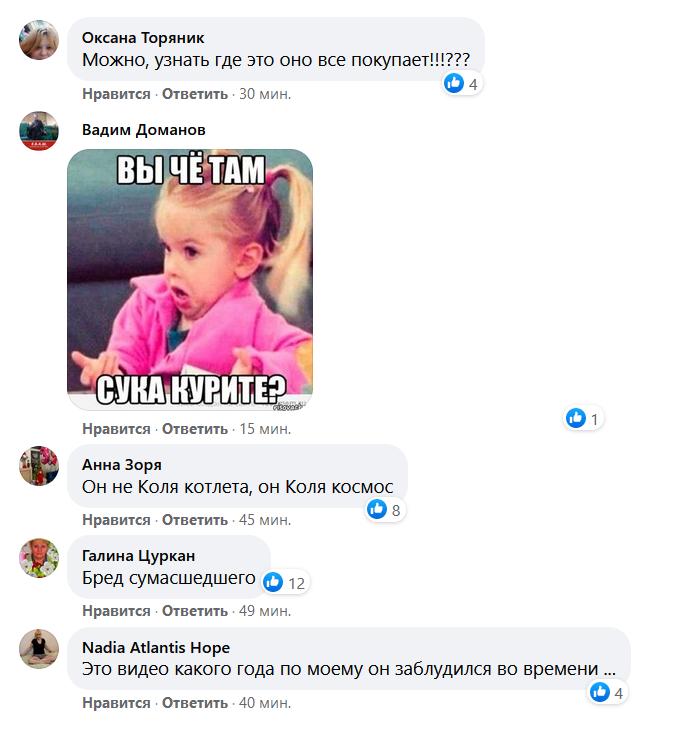Screen dimensions: 680x730
Task: Open the like reaction on Вадим Доманов's meme
Action: click(x=583, y=418)
